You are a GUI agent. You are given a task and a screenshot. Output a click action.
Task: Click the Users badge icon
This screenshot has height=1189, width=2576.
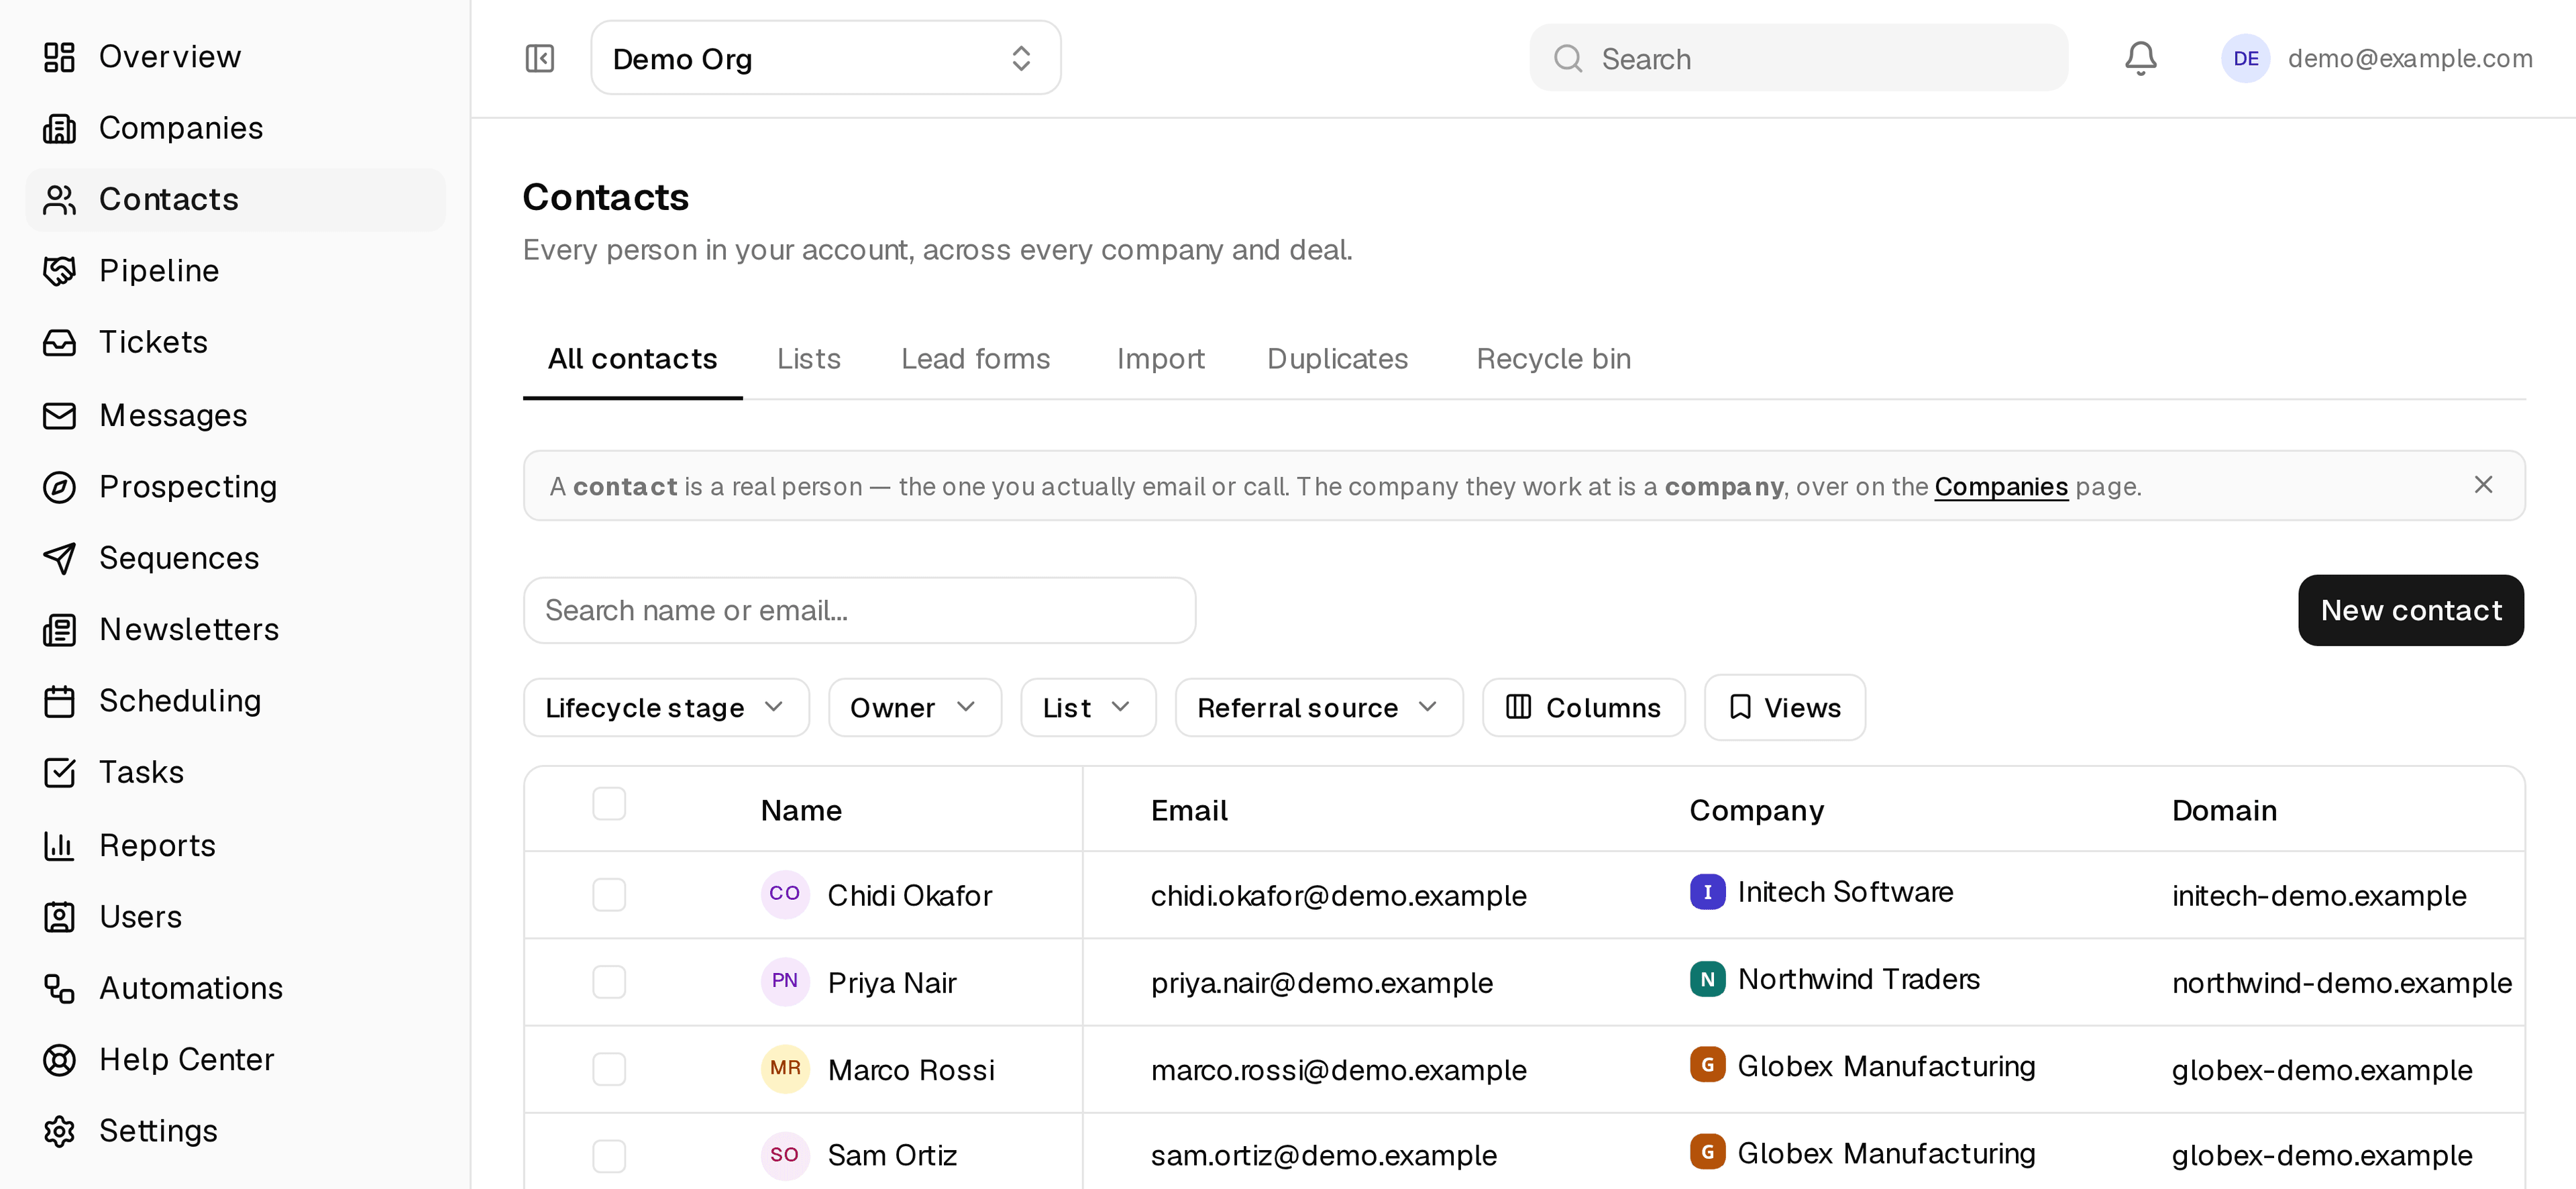click(x=59, y=917)
